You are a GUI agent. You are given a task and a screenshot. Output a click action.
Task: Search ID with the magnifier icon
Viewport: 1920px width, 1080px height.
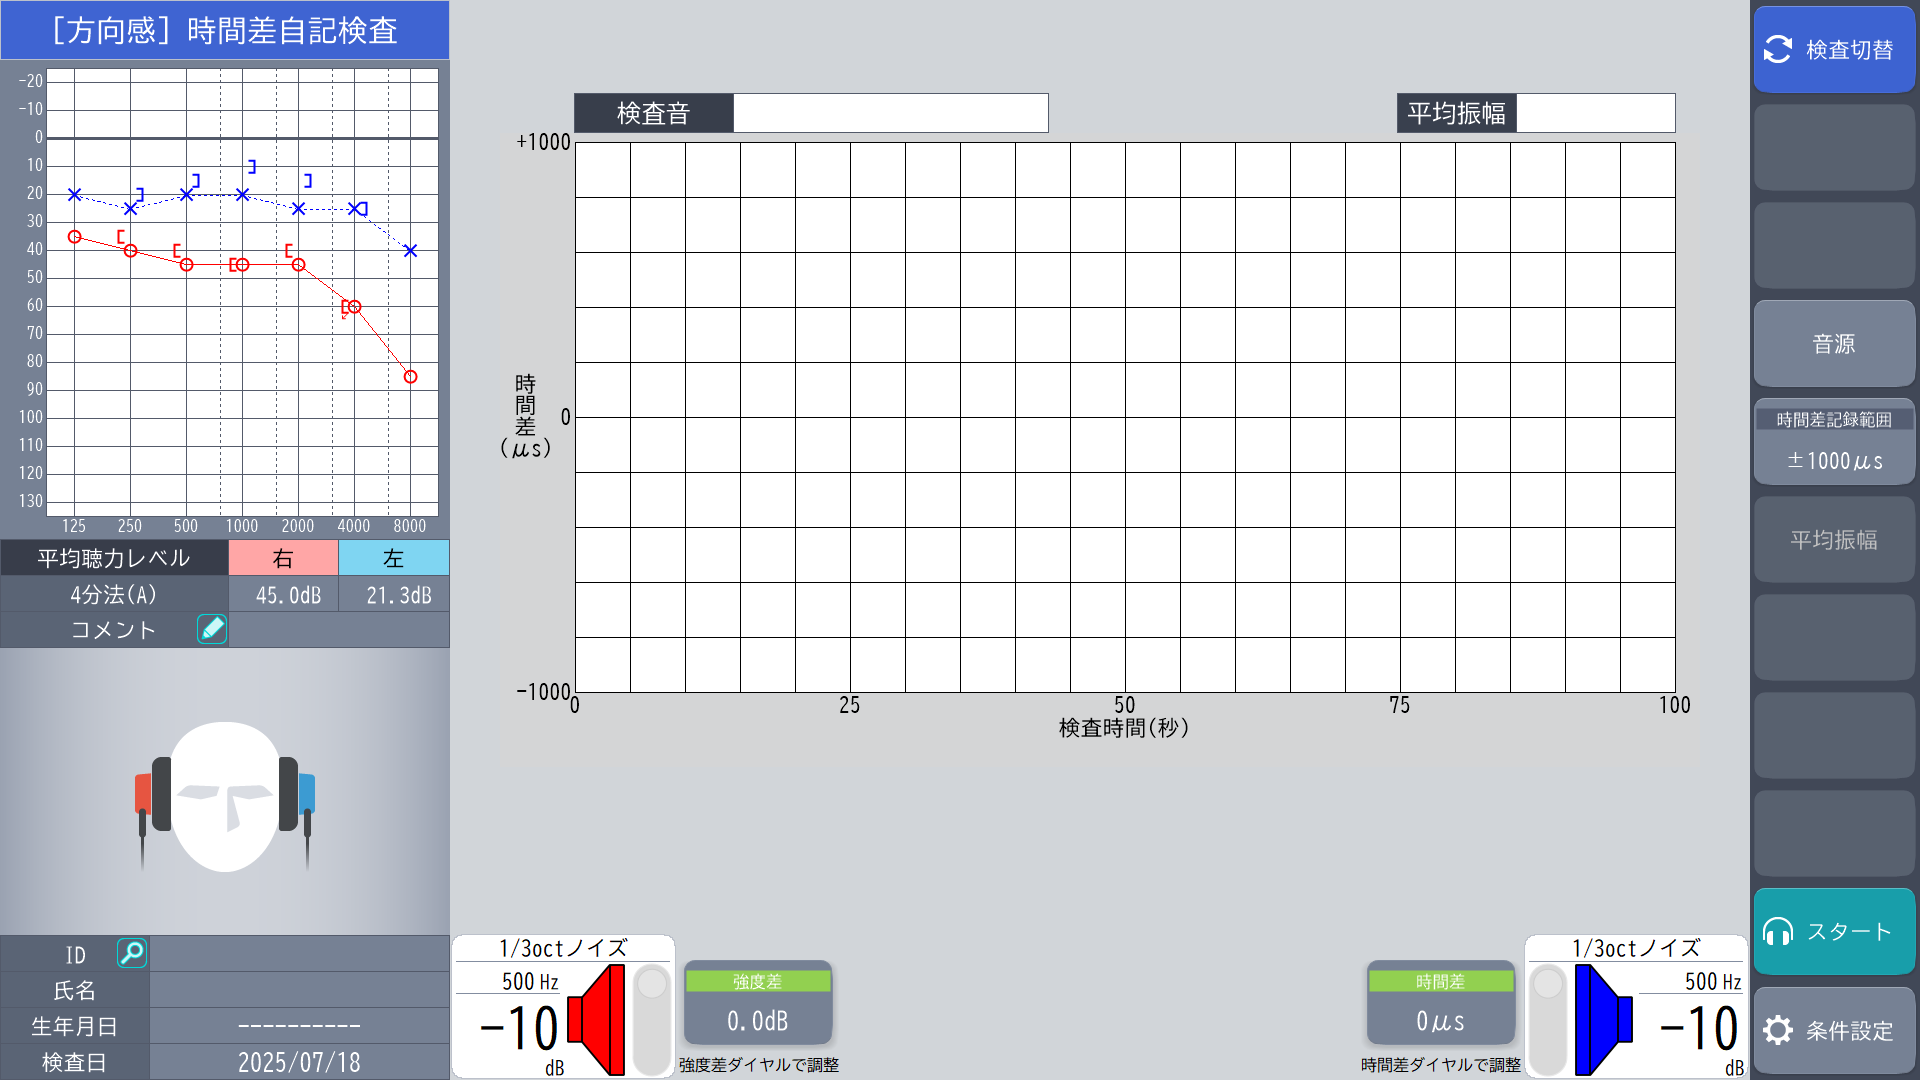point(132,953)
